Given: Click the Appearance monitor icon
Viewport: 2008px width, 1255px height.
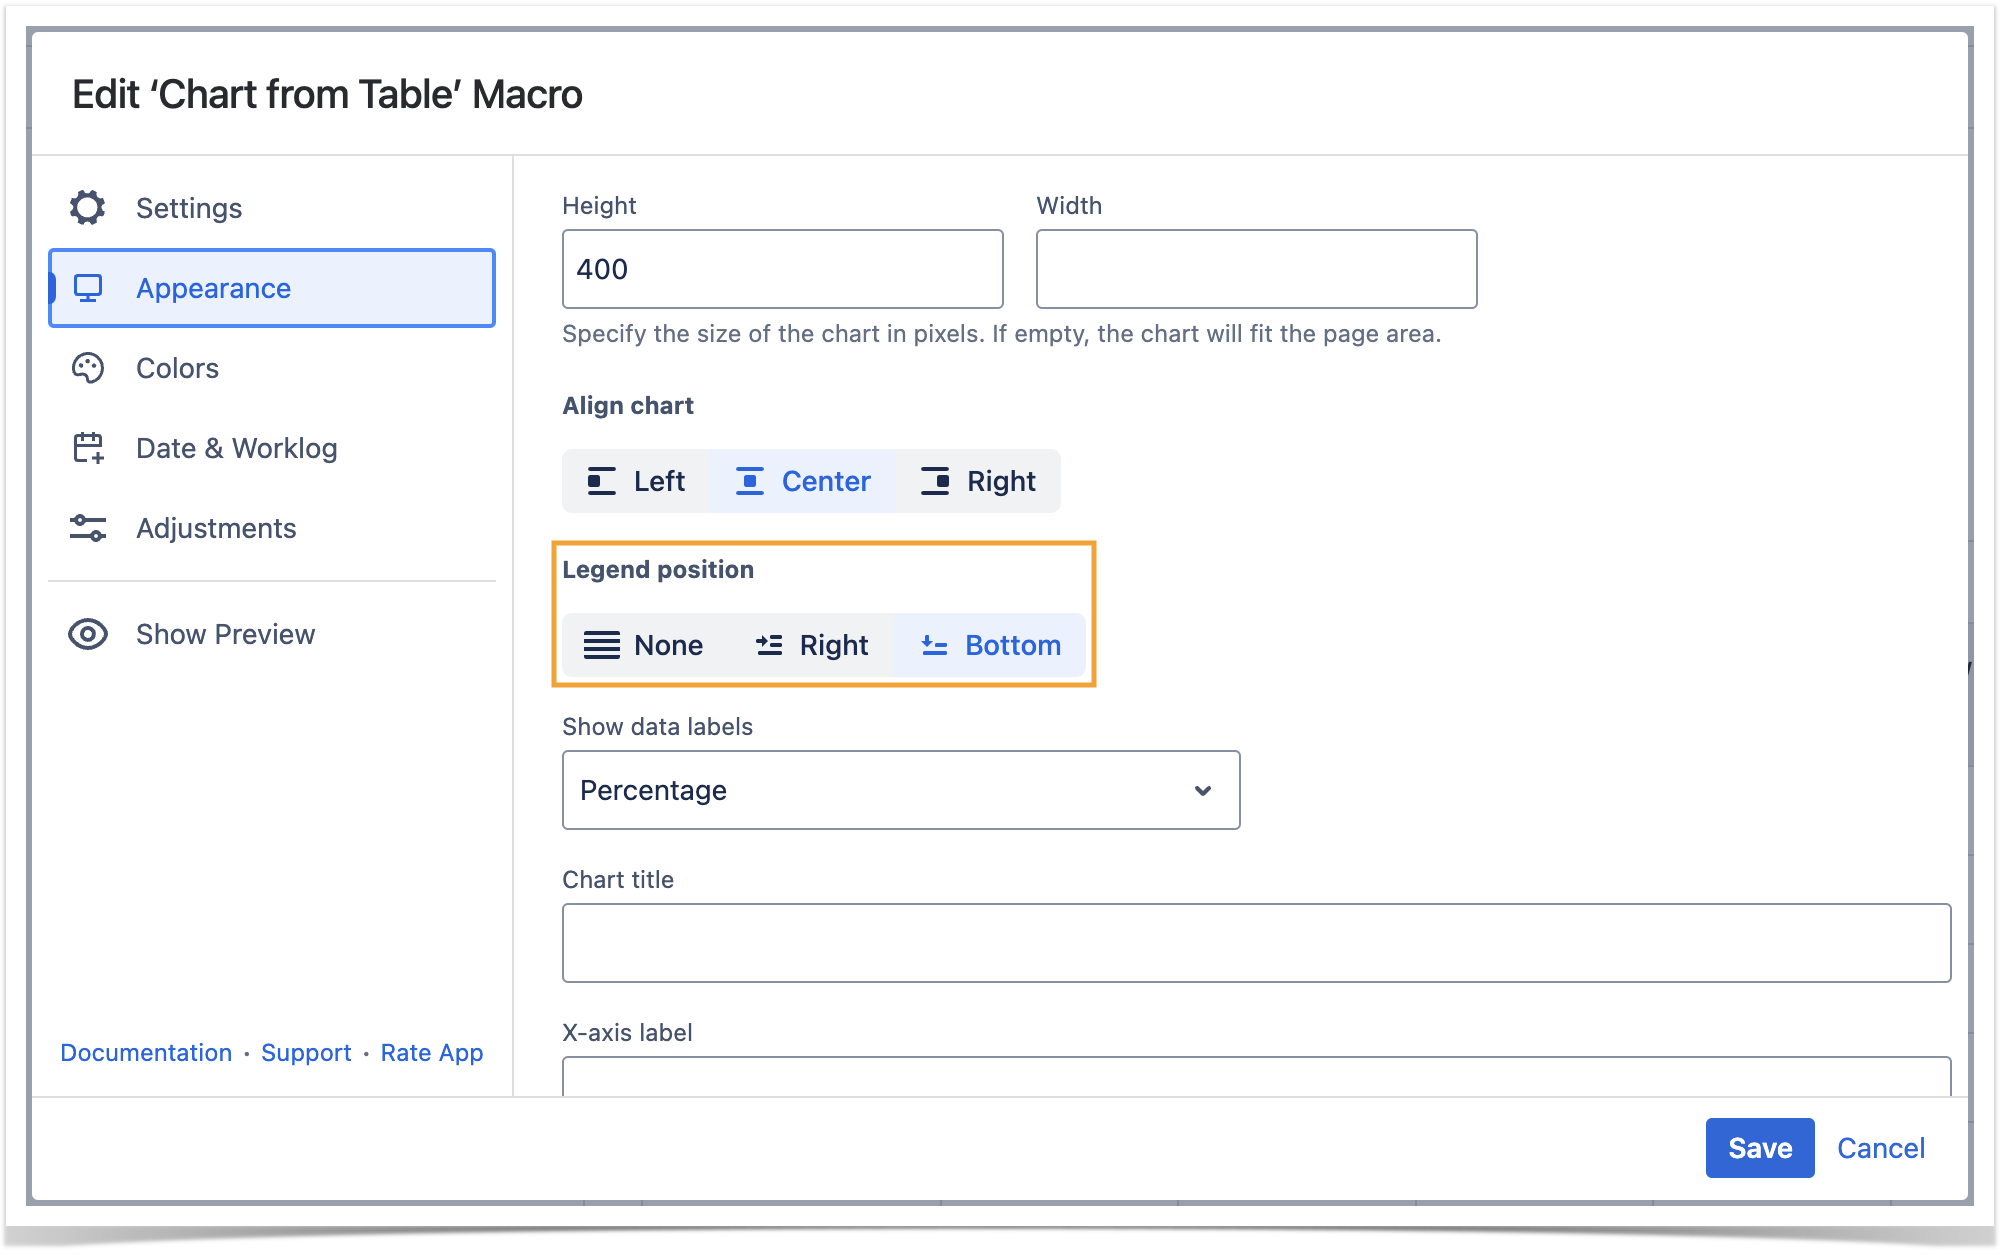Looking at the screenshot, I should point(88,288).
